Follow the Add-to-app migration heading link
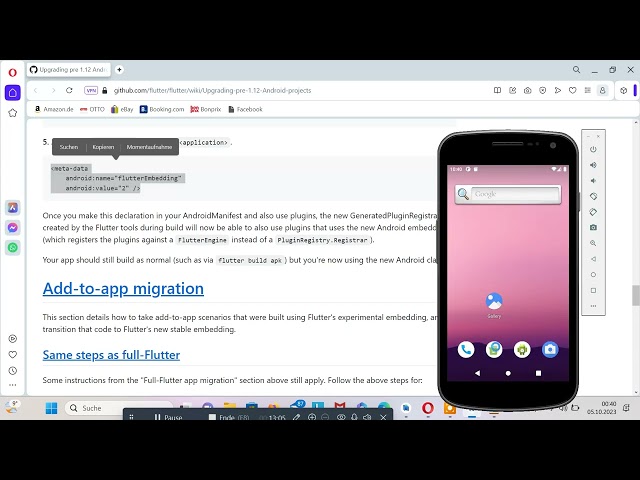 [123, 288]
